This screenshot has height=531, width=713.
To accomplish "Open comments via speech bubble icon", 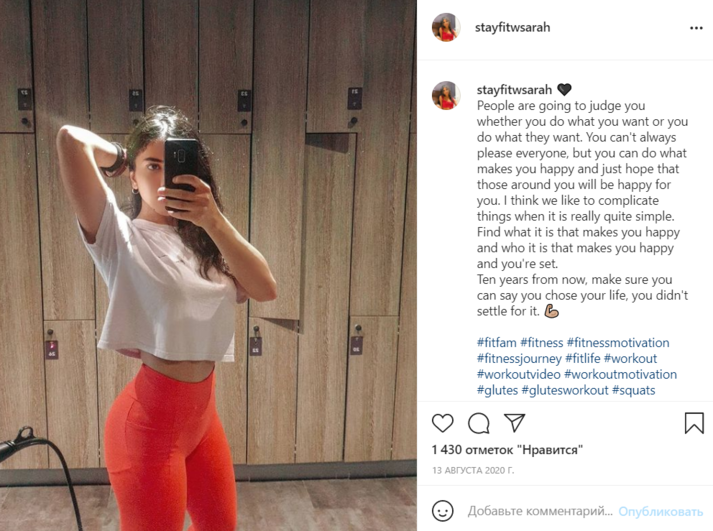I will pyautogui.click(x=479, y=423).
